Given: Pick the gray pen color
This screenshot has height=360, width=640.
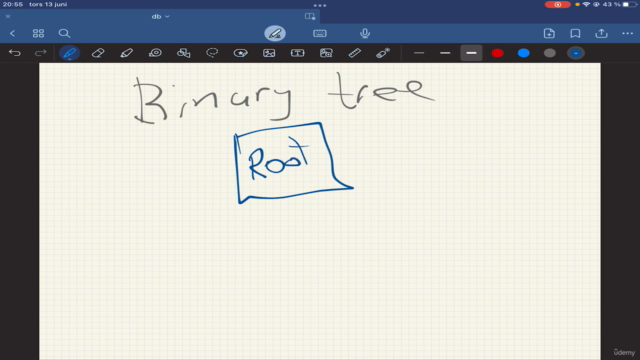Looking at the screenshot, I should [x=550, y=53].
